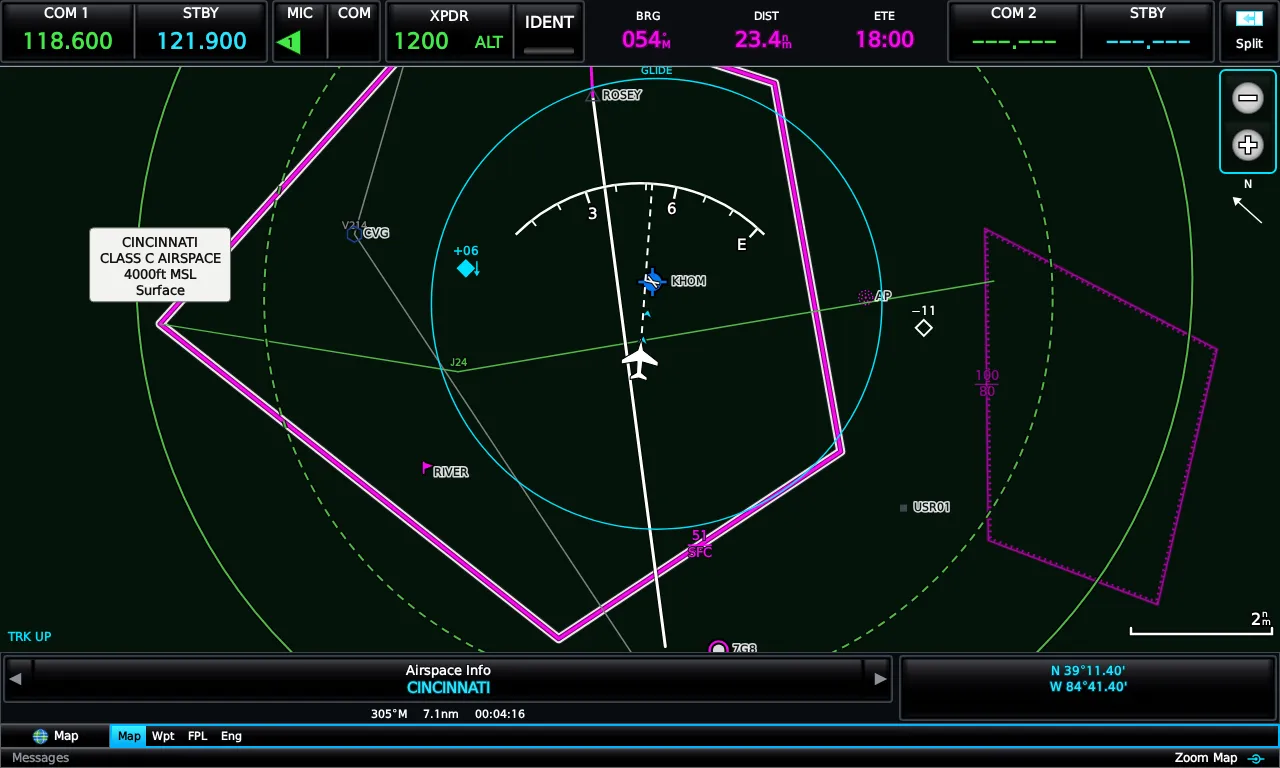Click the zoom in plus button
Screen dimensions: 1280x768
click(x=1247, y=145)
